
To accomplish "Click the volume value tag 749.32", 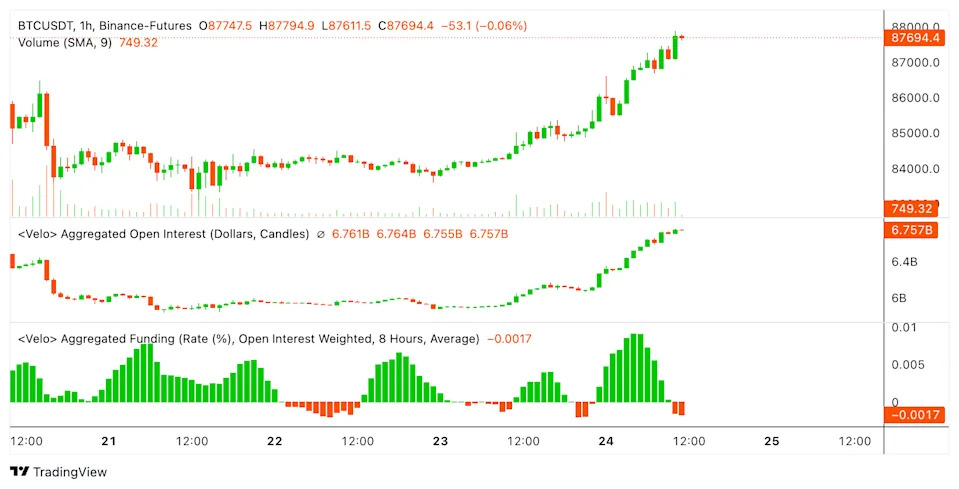I will click(911, 208).
